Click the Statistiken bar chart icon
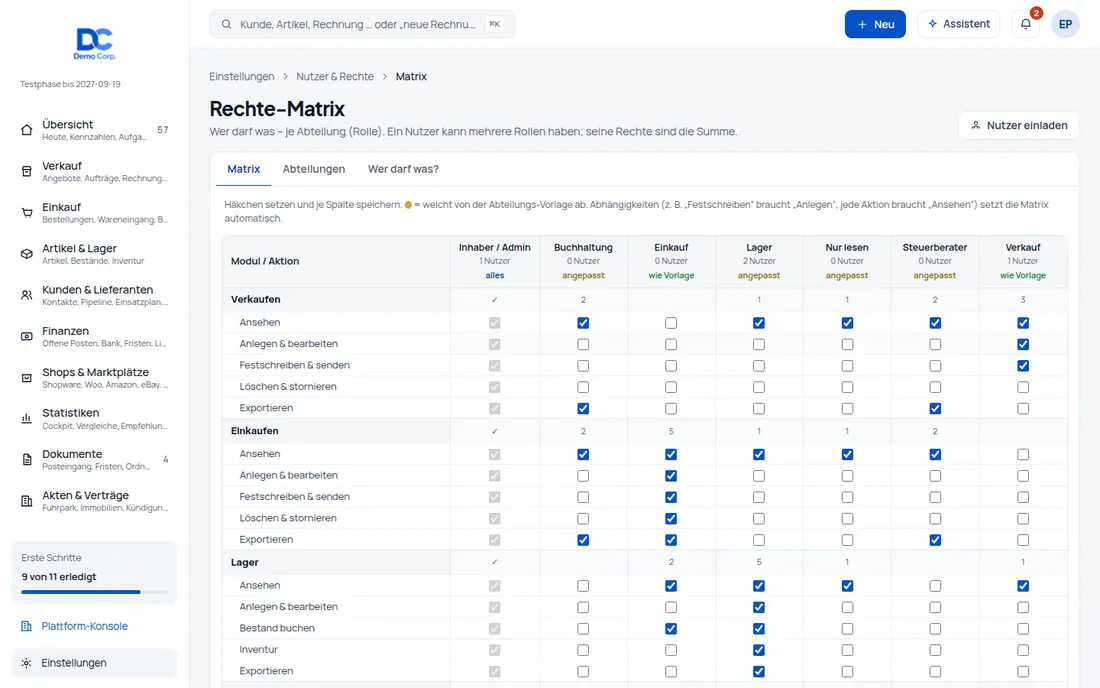 coord(27,419)
